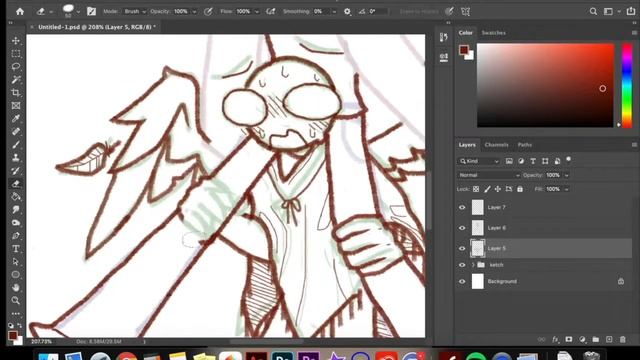Hide Layer 6 using its eye icon

pos(462,228)
